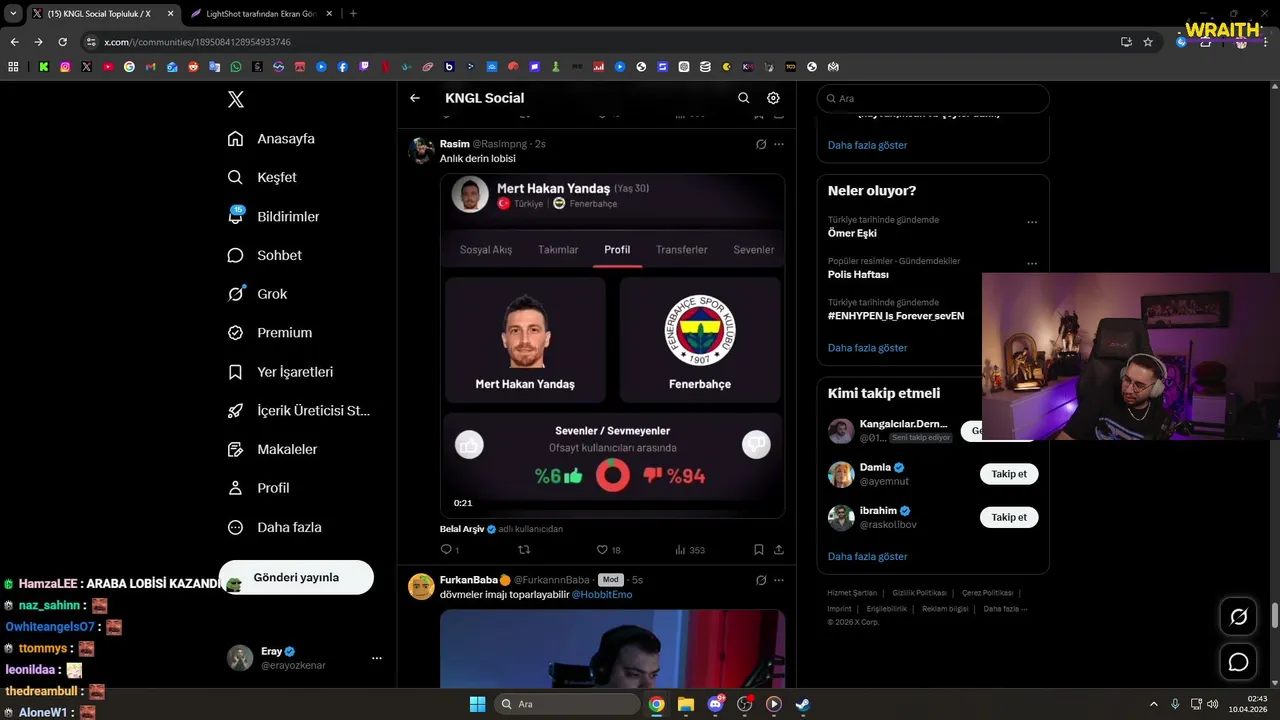Image resolution: width=1280 pixels, height=720 pixels.
Task: Open a new browser tab
Action: (x=353, y=14)
